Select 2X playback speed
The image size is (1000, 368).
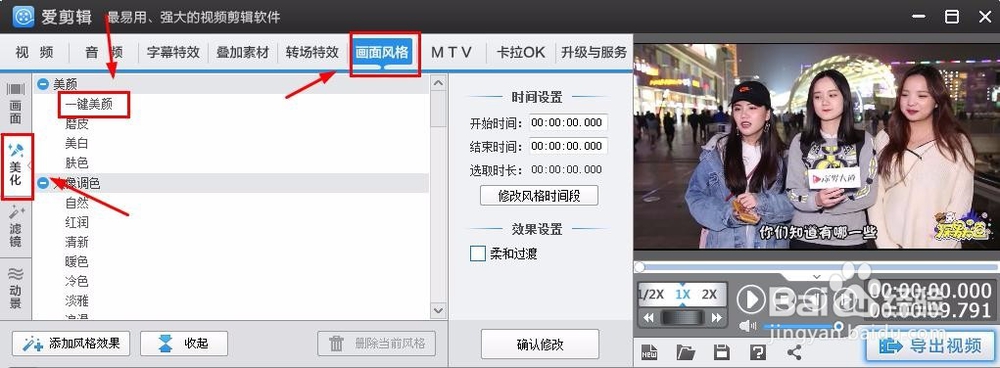pos(709,295)
